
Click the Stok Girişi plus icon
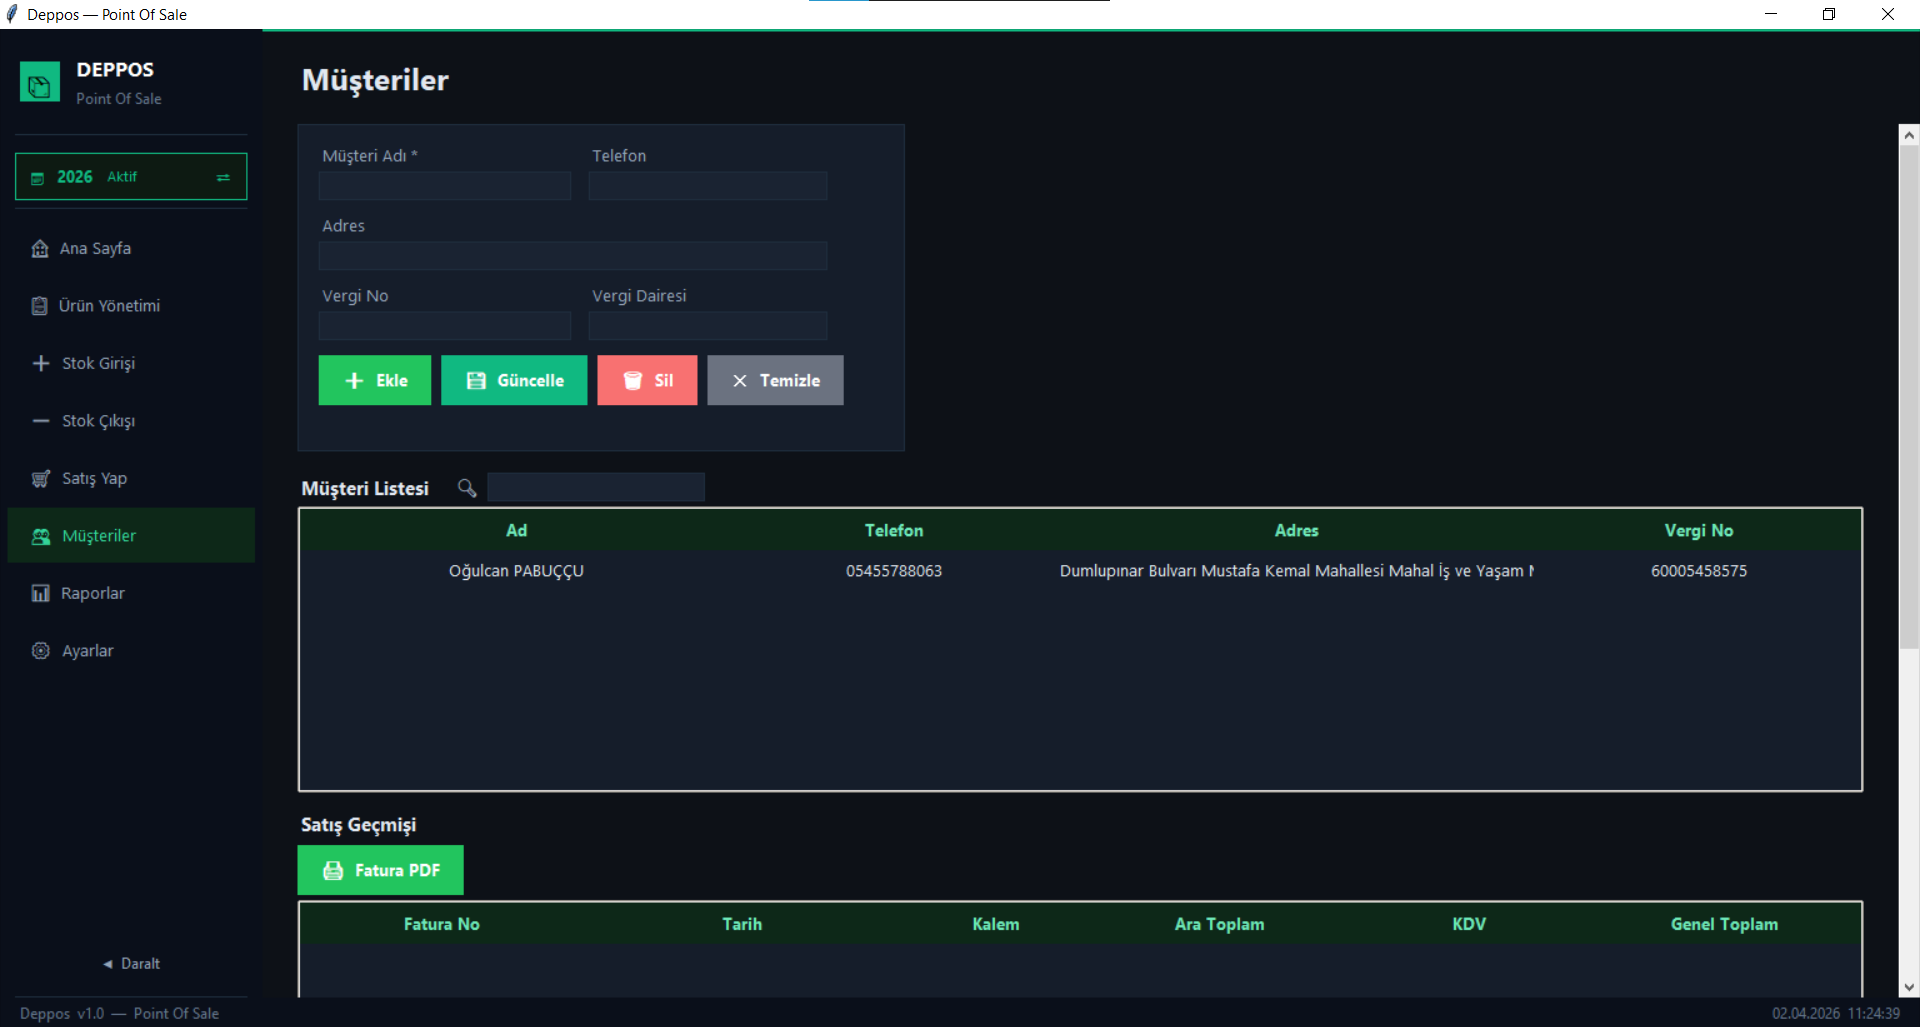[x=41, y=363]
